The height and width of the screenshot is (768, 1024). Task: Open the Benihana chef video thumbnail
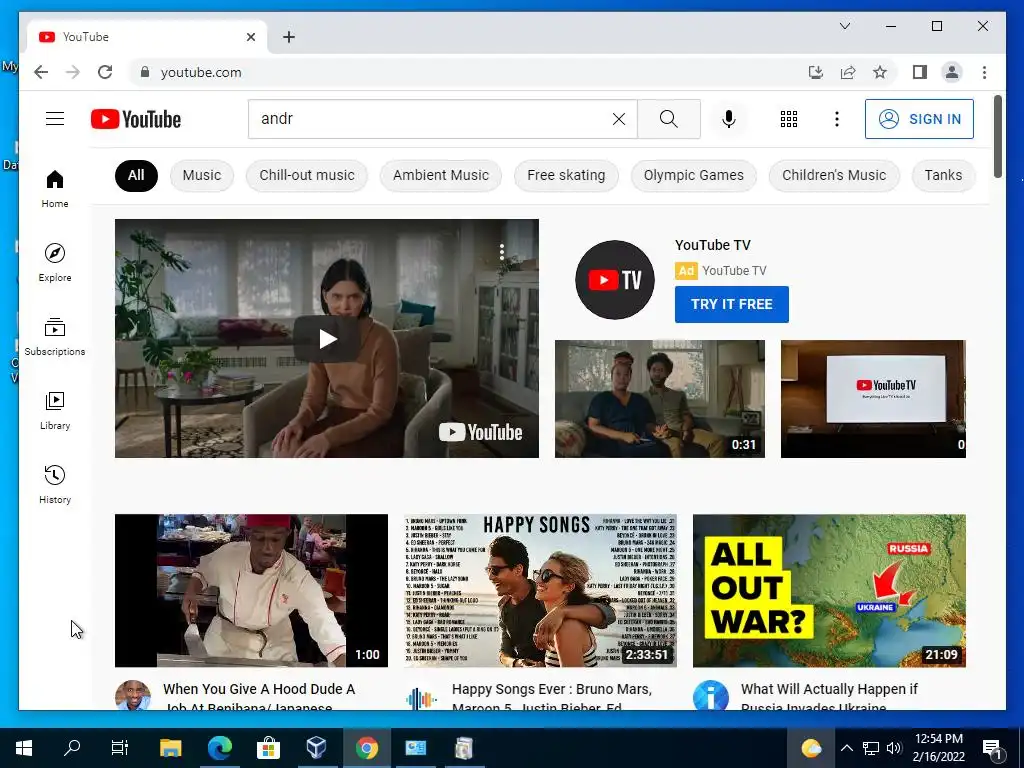(251, 590)
